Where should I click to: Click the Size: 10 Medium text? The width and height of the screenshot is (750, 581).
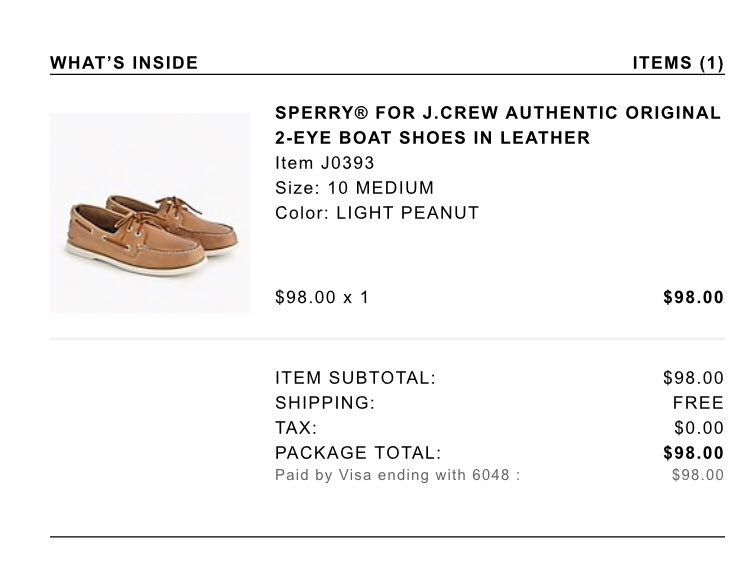pos(354,188)
